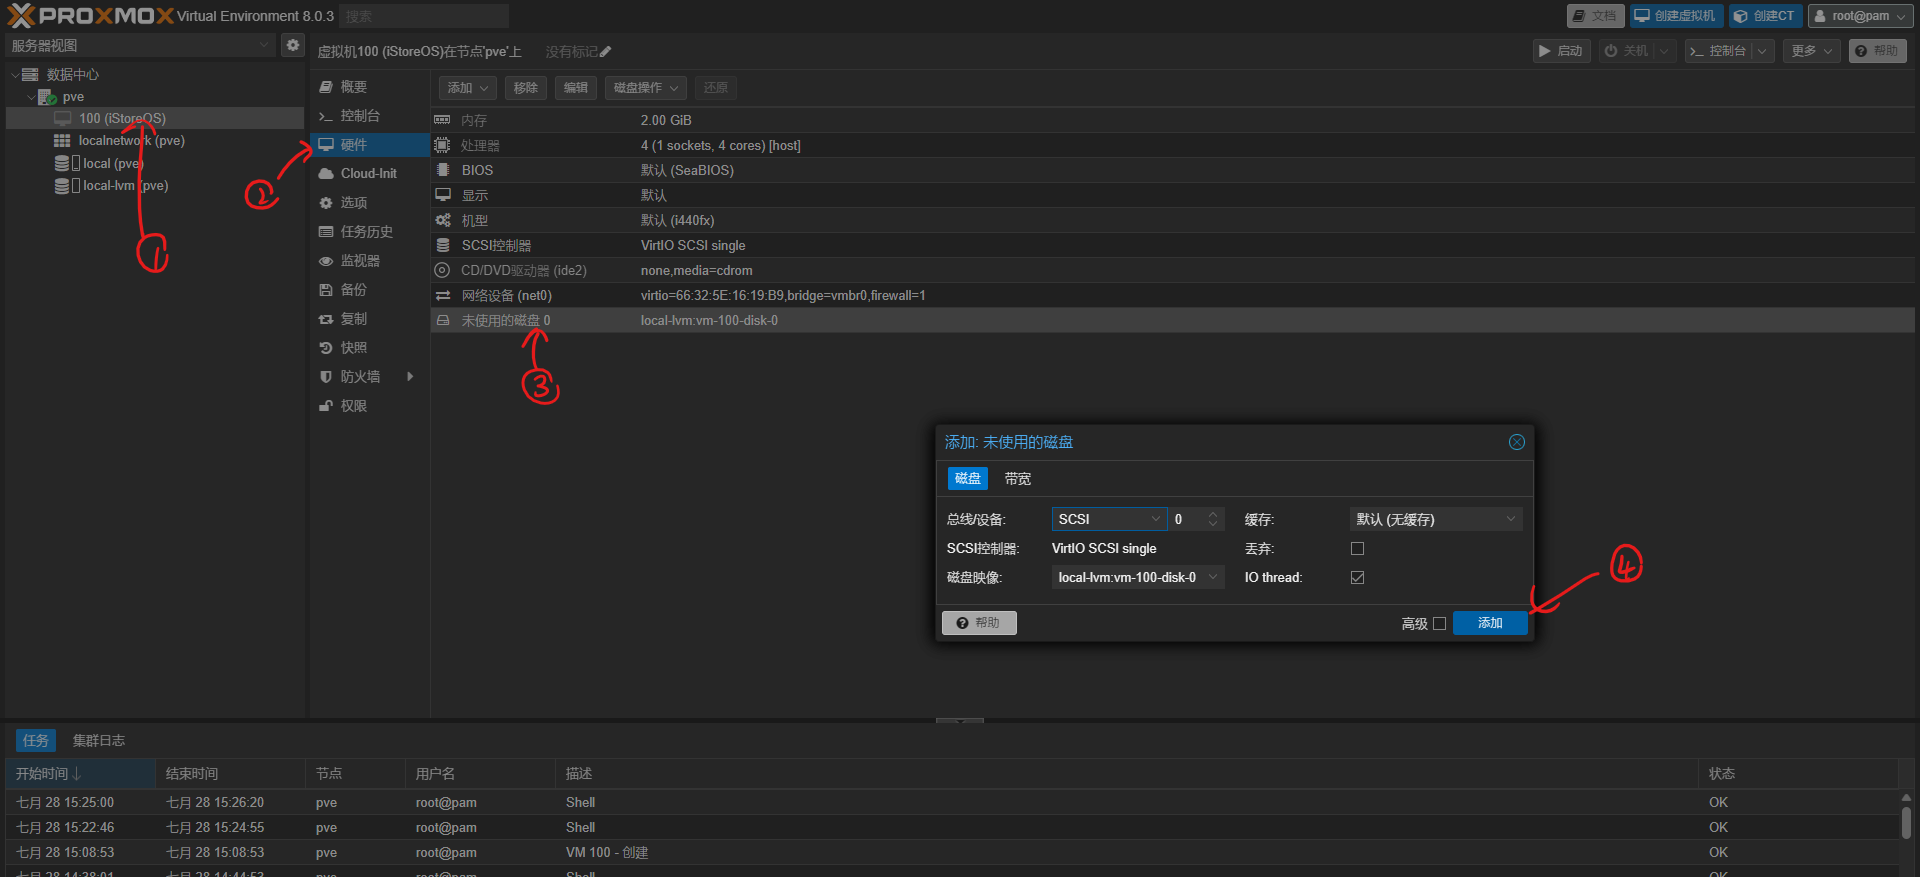The width and height of the screenshot is (1920, 877).
Task: Sort by start time arrow icon
Action: pyautogui.click(x=77, y=773)
